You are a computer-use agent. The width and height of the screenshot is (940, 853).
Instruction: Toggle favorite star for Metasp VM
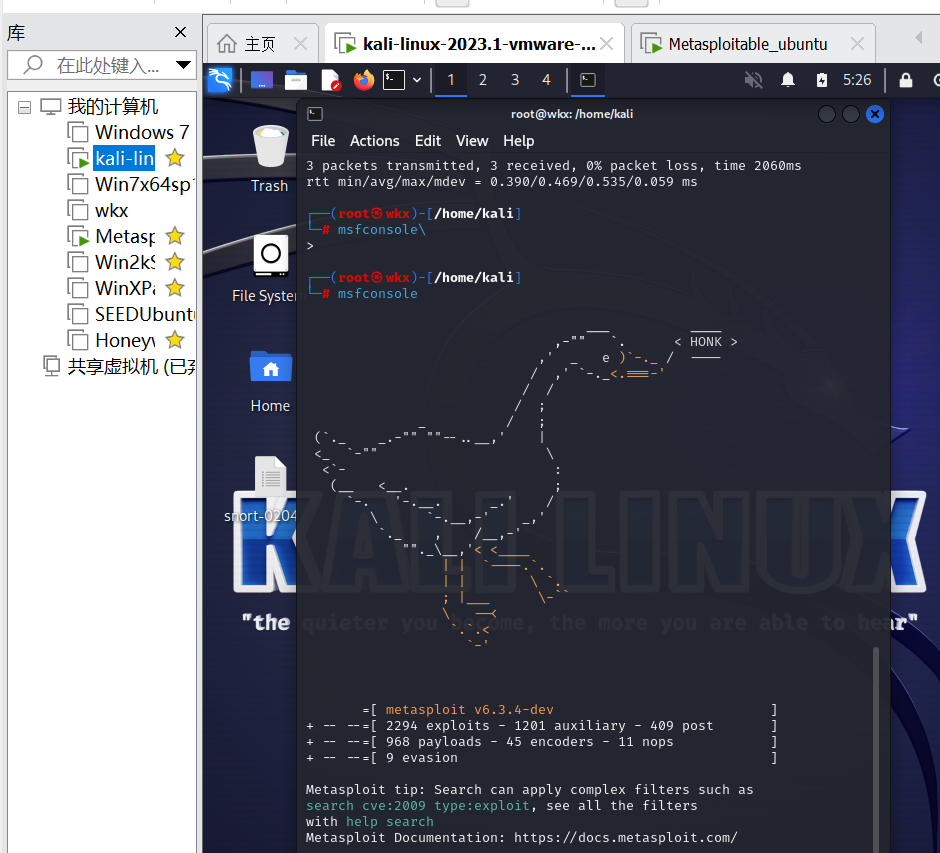(175, 236)
